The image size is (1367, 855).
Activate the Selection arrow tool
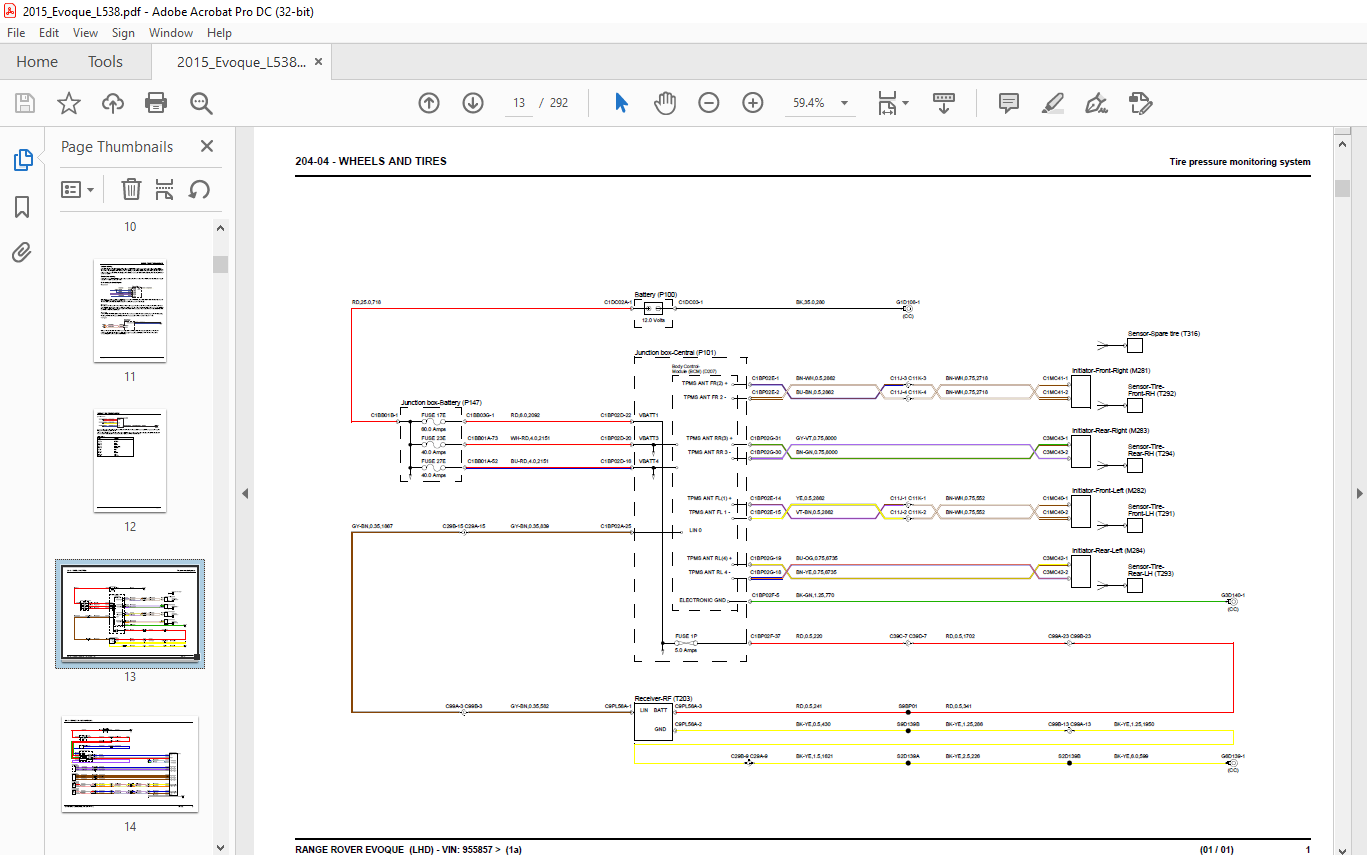621,103
